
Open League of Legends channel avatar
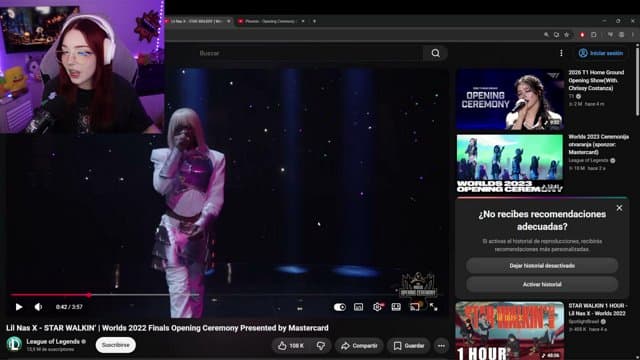pyautogui.click(x=14, y=344)
